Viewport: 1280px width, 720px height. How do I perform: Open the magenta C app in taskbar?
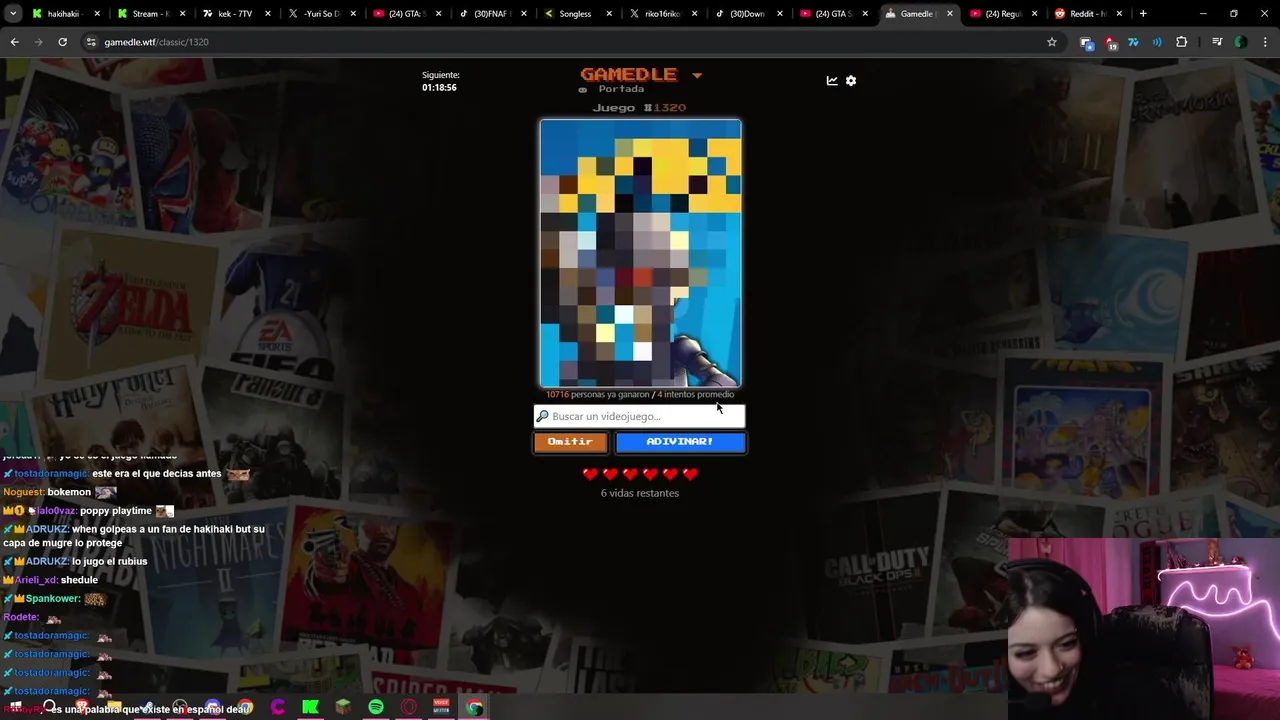278,707
